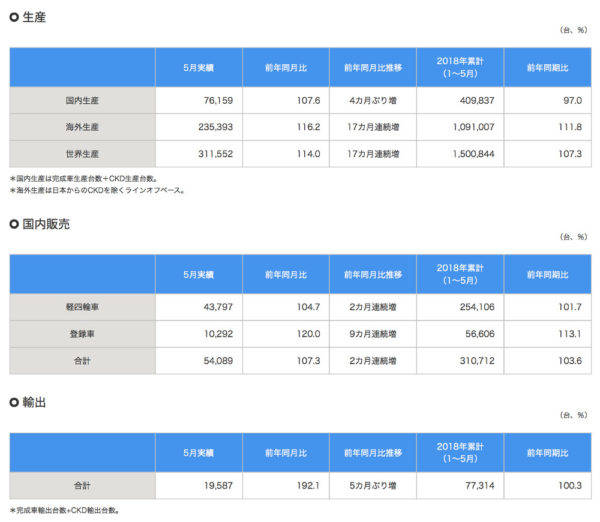The width and height of the screenshot is (600, 522).
Task: Click the 生産 section heading
Action: [x=34, y=17]
